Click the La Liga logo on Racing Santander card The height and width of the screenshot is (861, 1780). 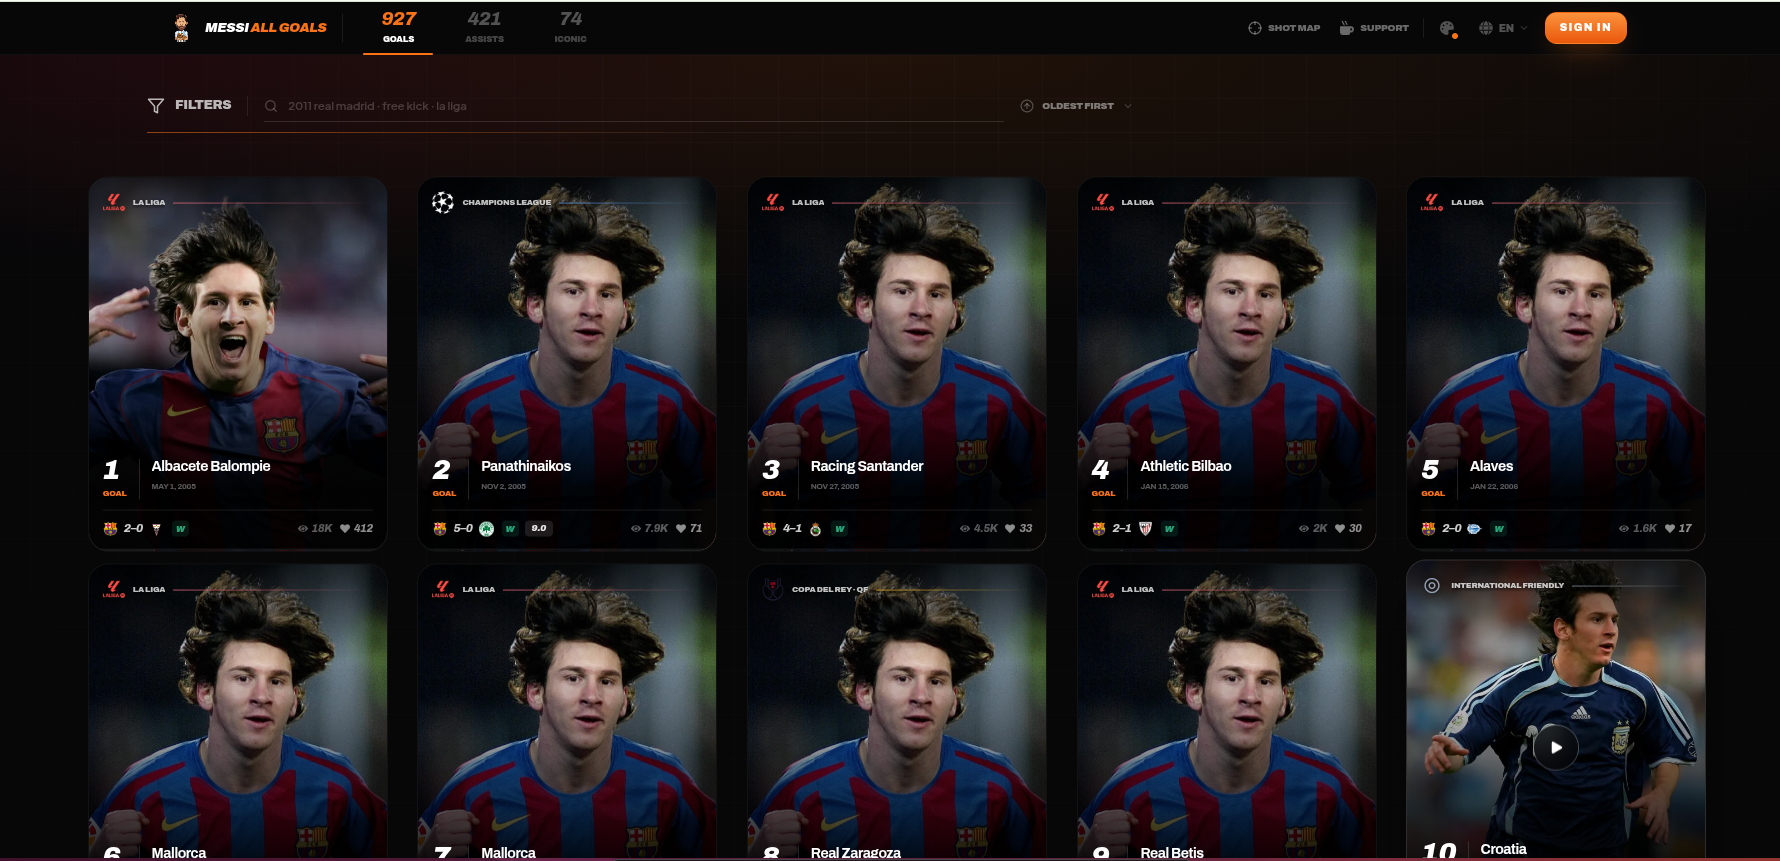773,202
